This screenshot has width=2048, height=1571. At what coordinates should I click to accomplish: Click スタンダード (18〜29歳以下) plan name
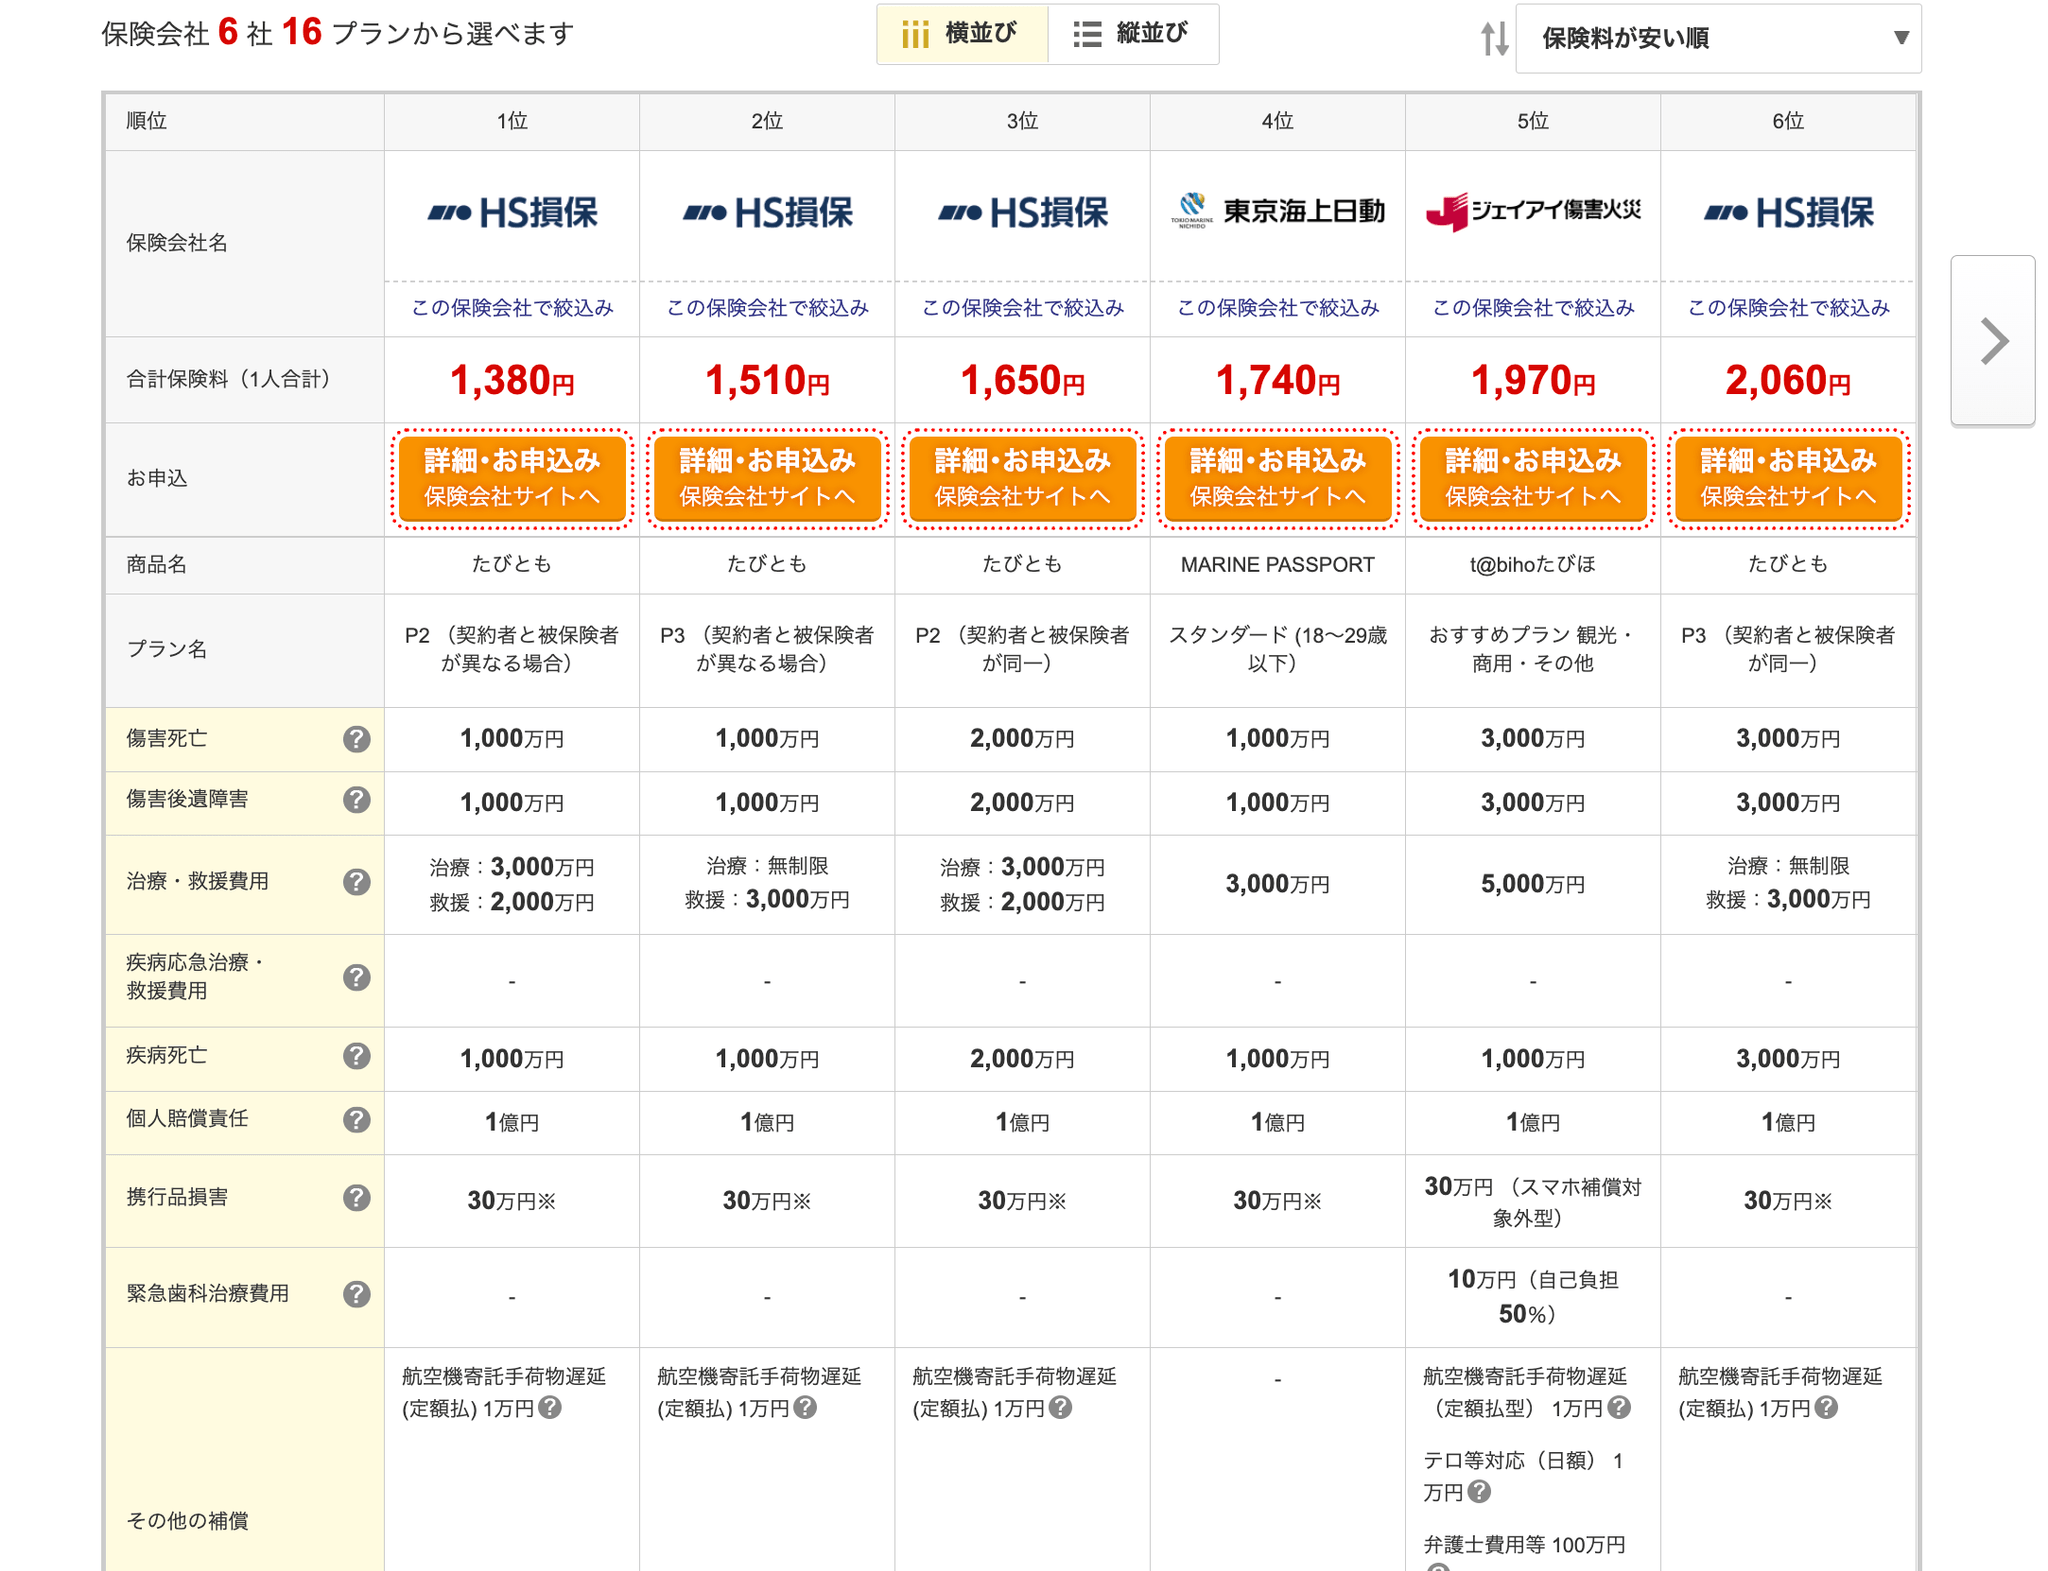click(x=1277, y=649)
